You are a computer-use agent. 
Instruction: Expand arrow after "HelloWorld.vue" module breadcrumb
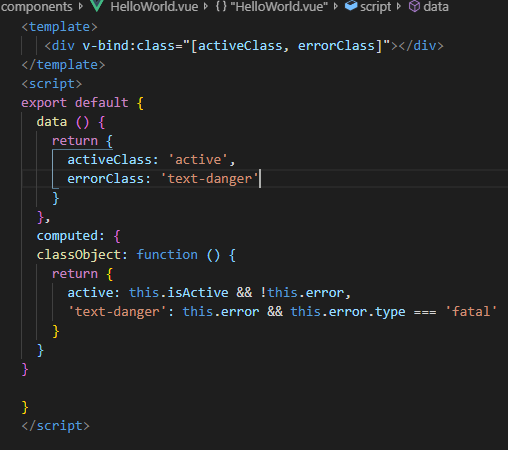(x=336, y=6)
